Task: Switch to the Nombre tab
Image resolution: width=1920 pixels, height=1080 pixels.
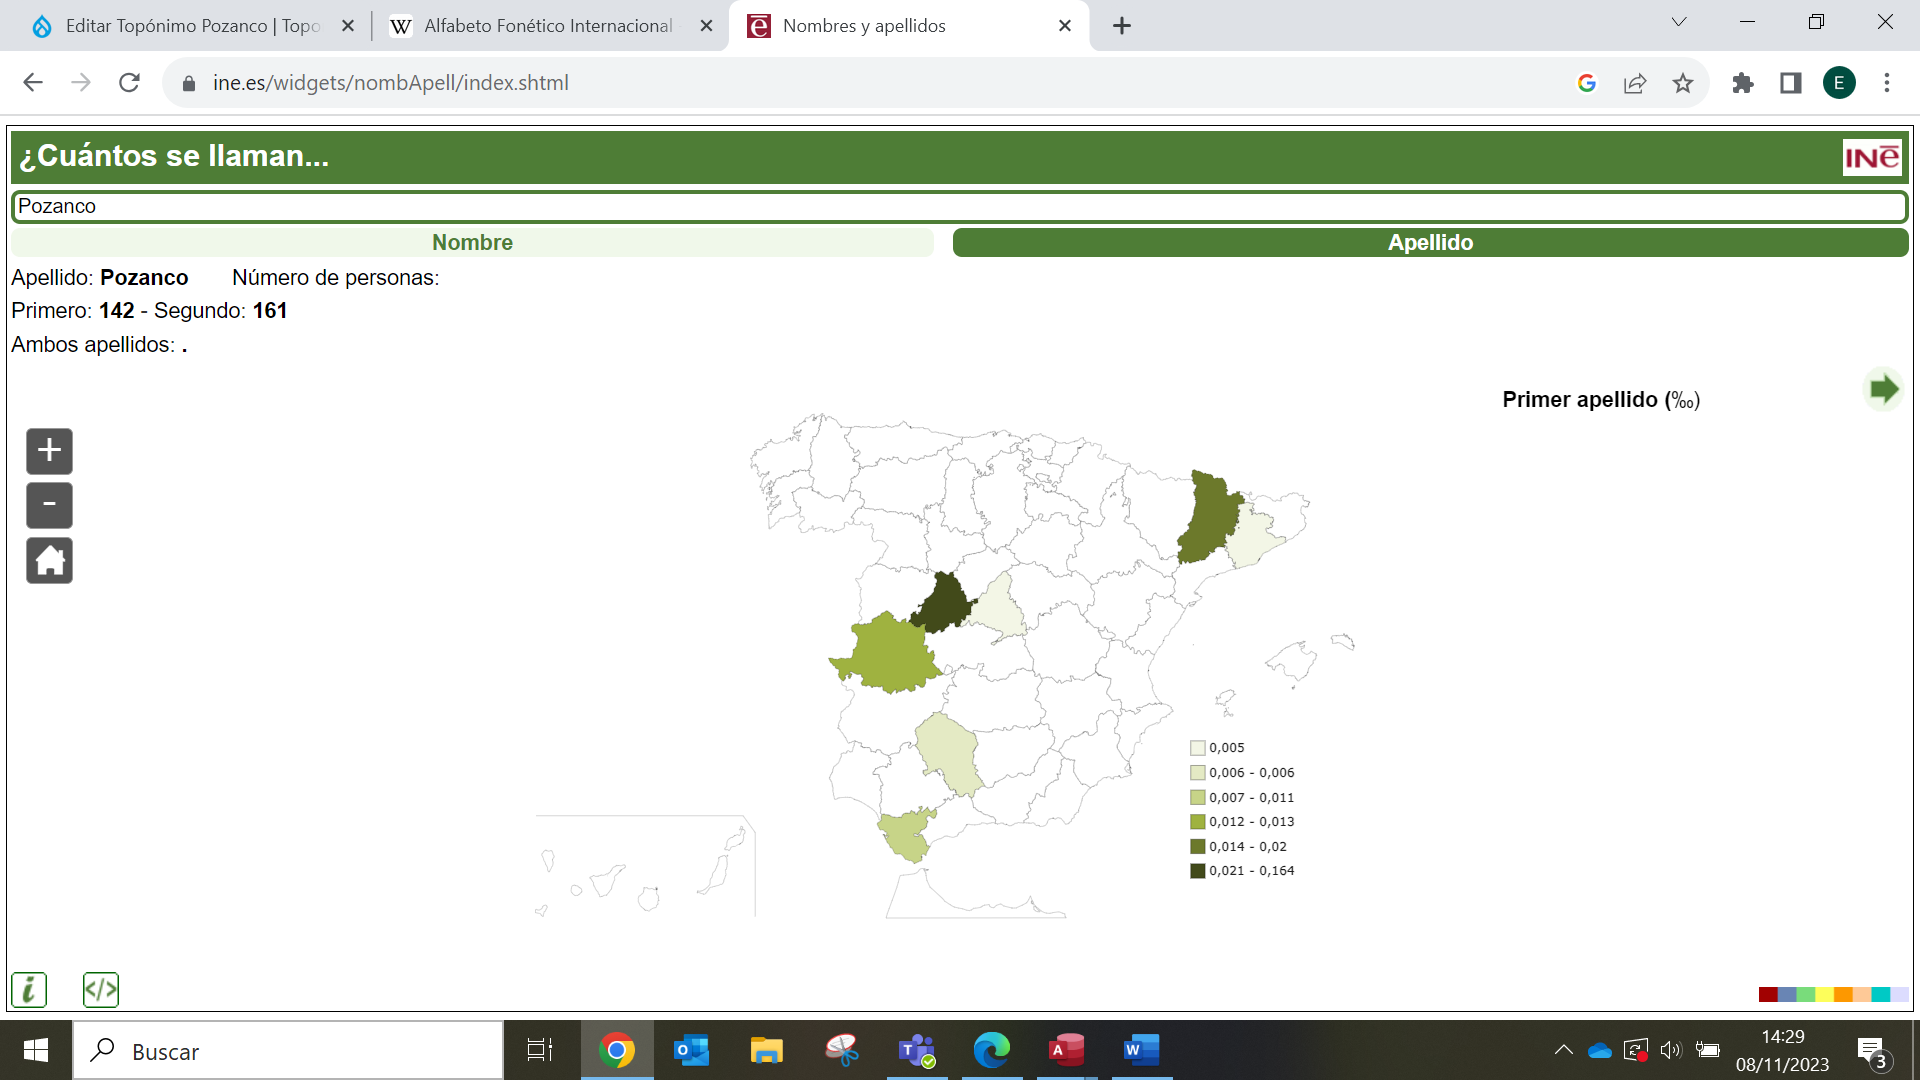Action: [472, 243]
